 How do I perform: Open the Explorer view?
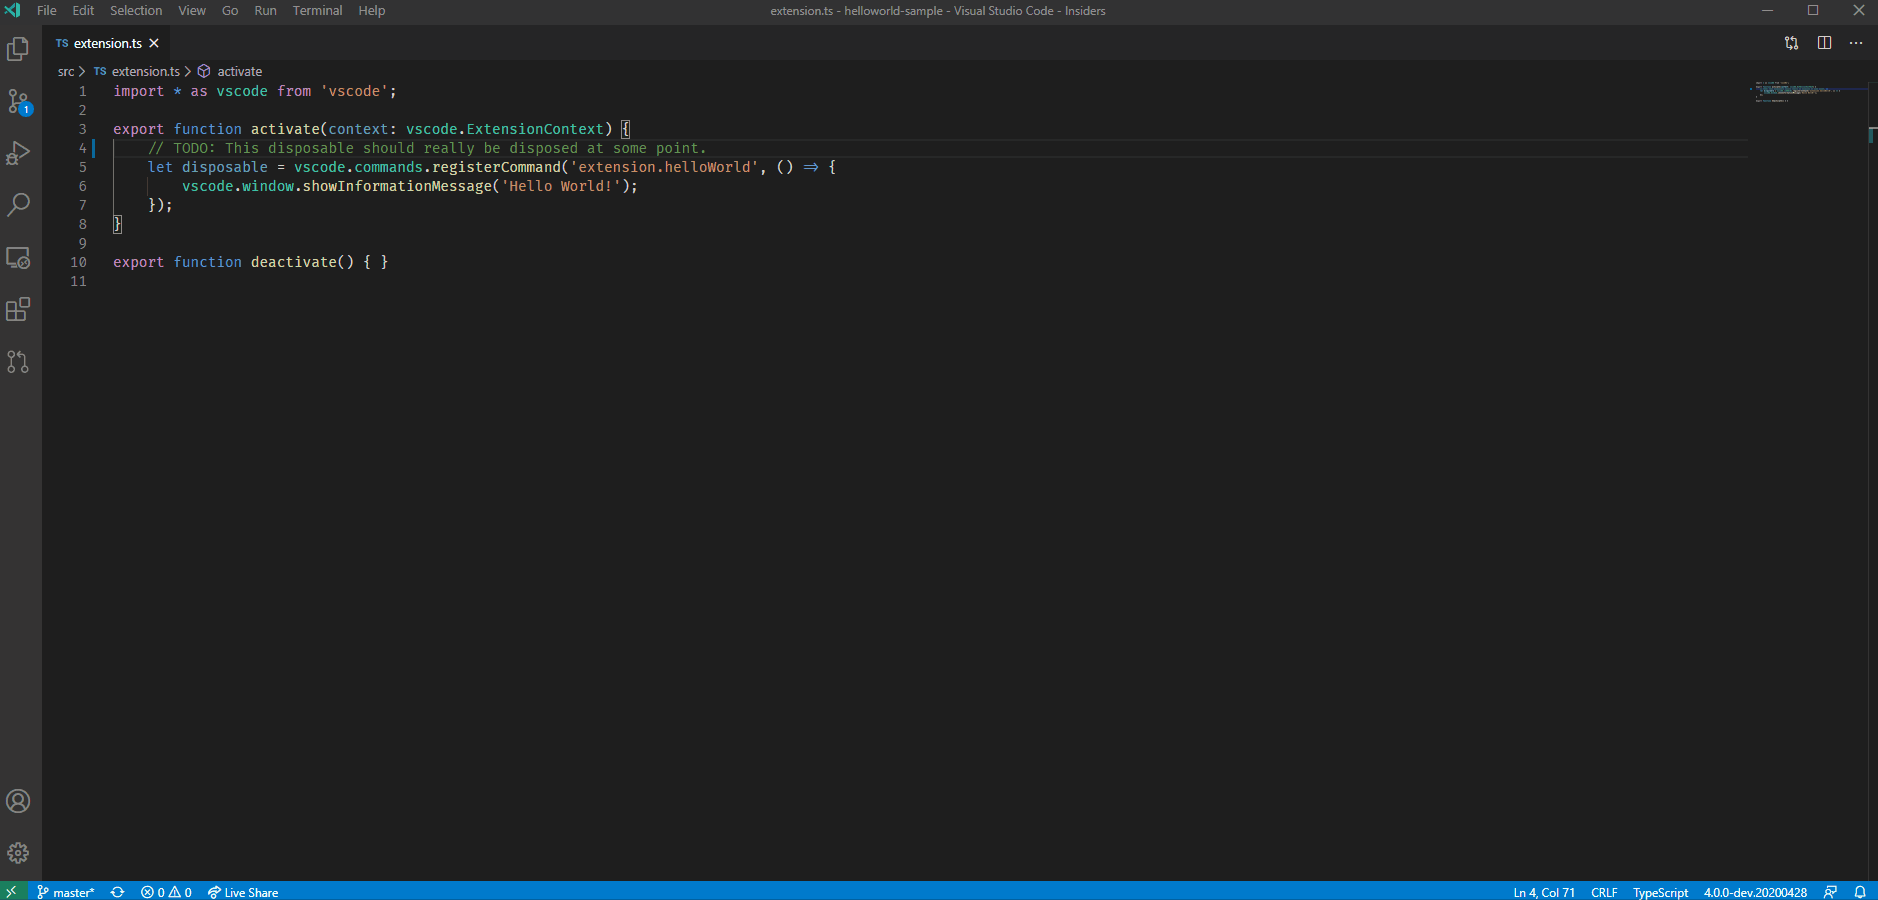(x=18, y=48)
